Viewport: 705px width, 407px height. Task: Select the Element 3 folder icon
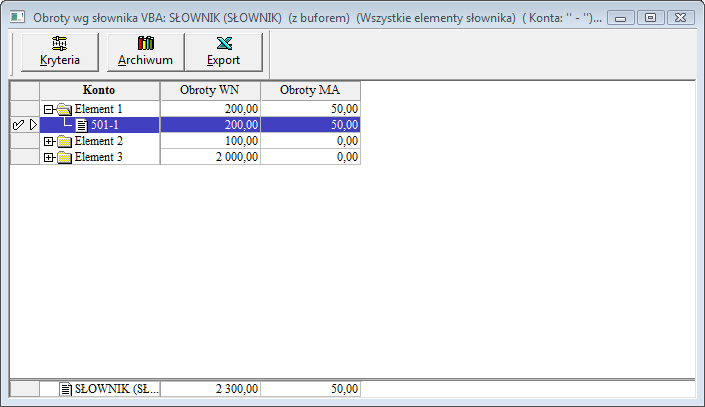(65, 157)
